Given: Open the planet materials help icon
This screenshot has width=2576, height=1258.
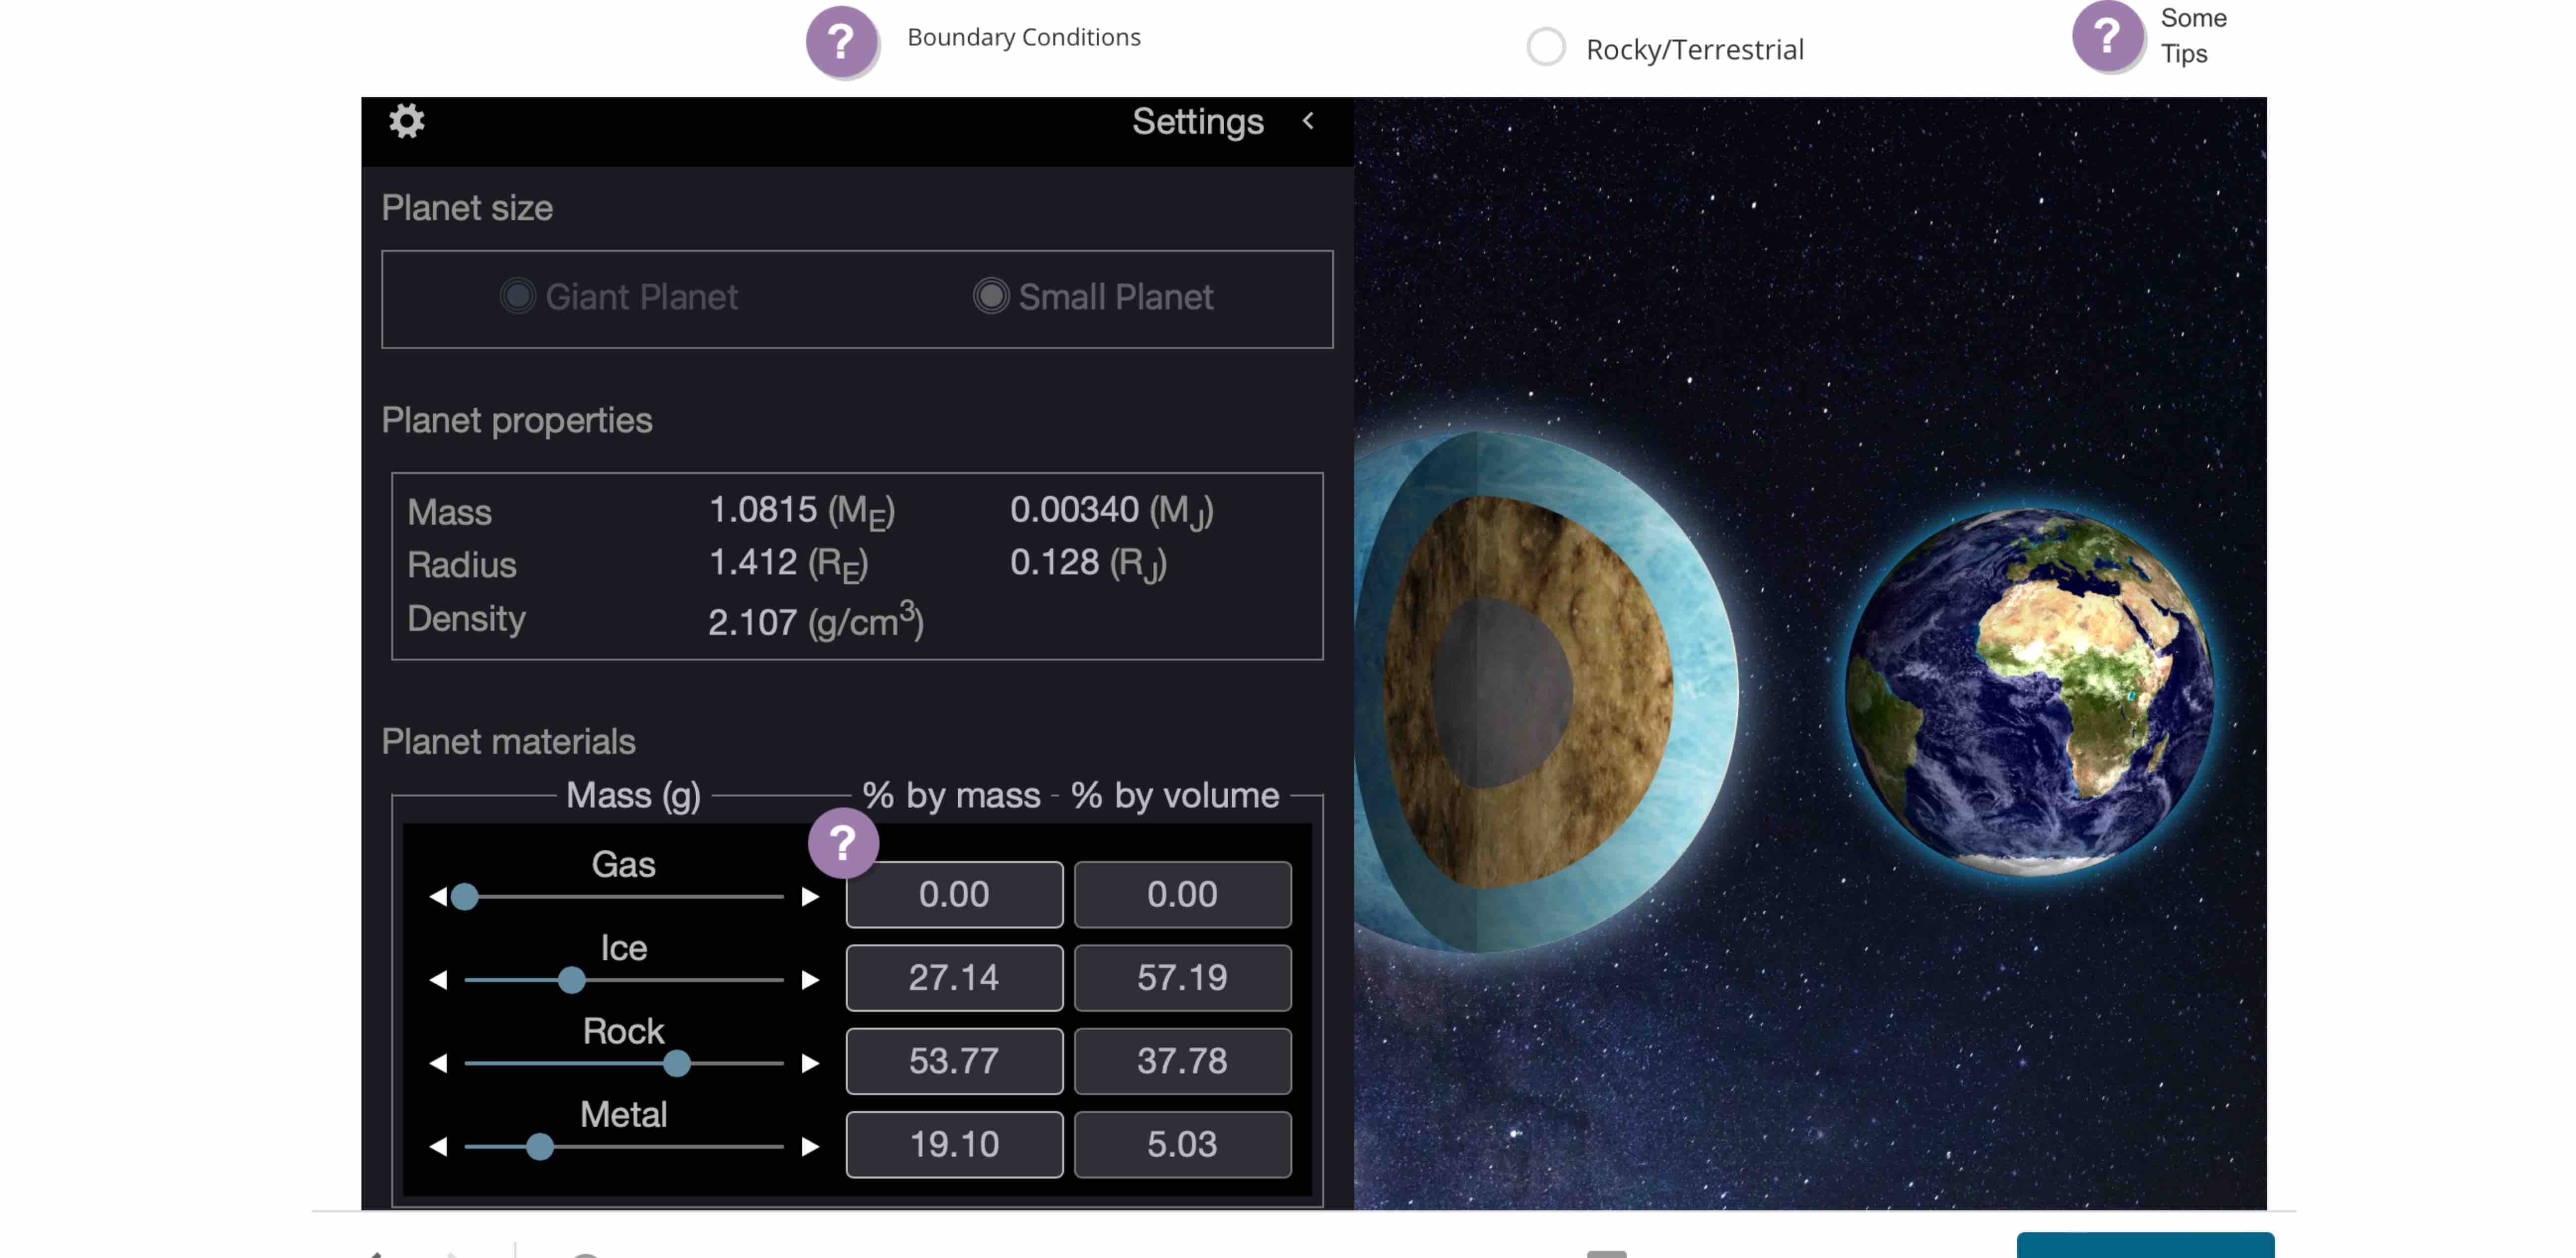Looking at the screenshot, I should 843,843.
